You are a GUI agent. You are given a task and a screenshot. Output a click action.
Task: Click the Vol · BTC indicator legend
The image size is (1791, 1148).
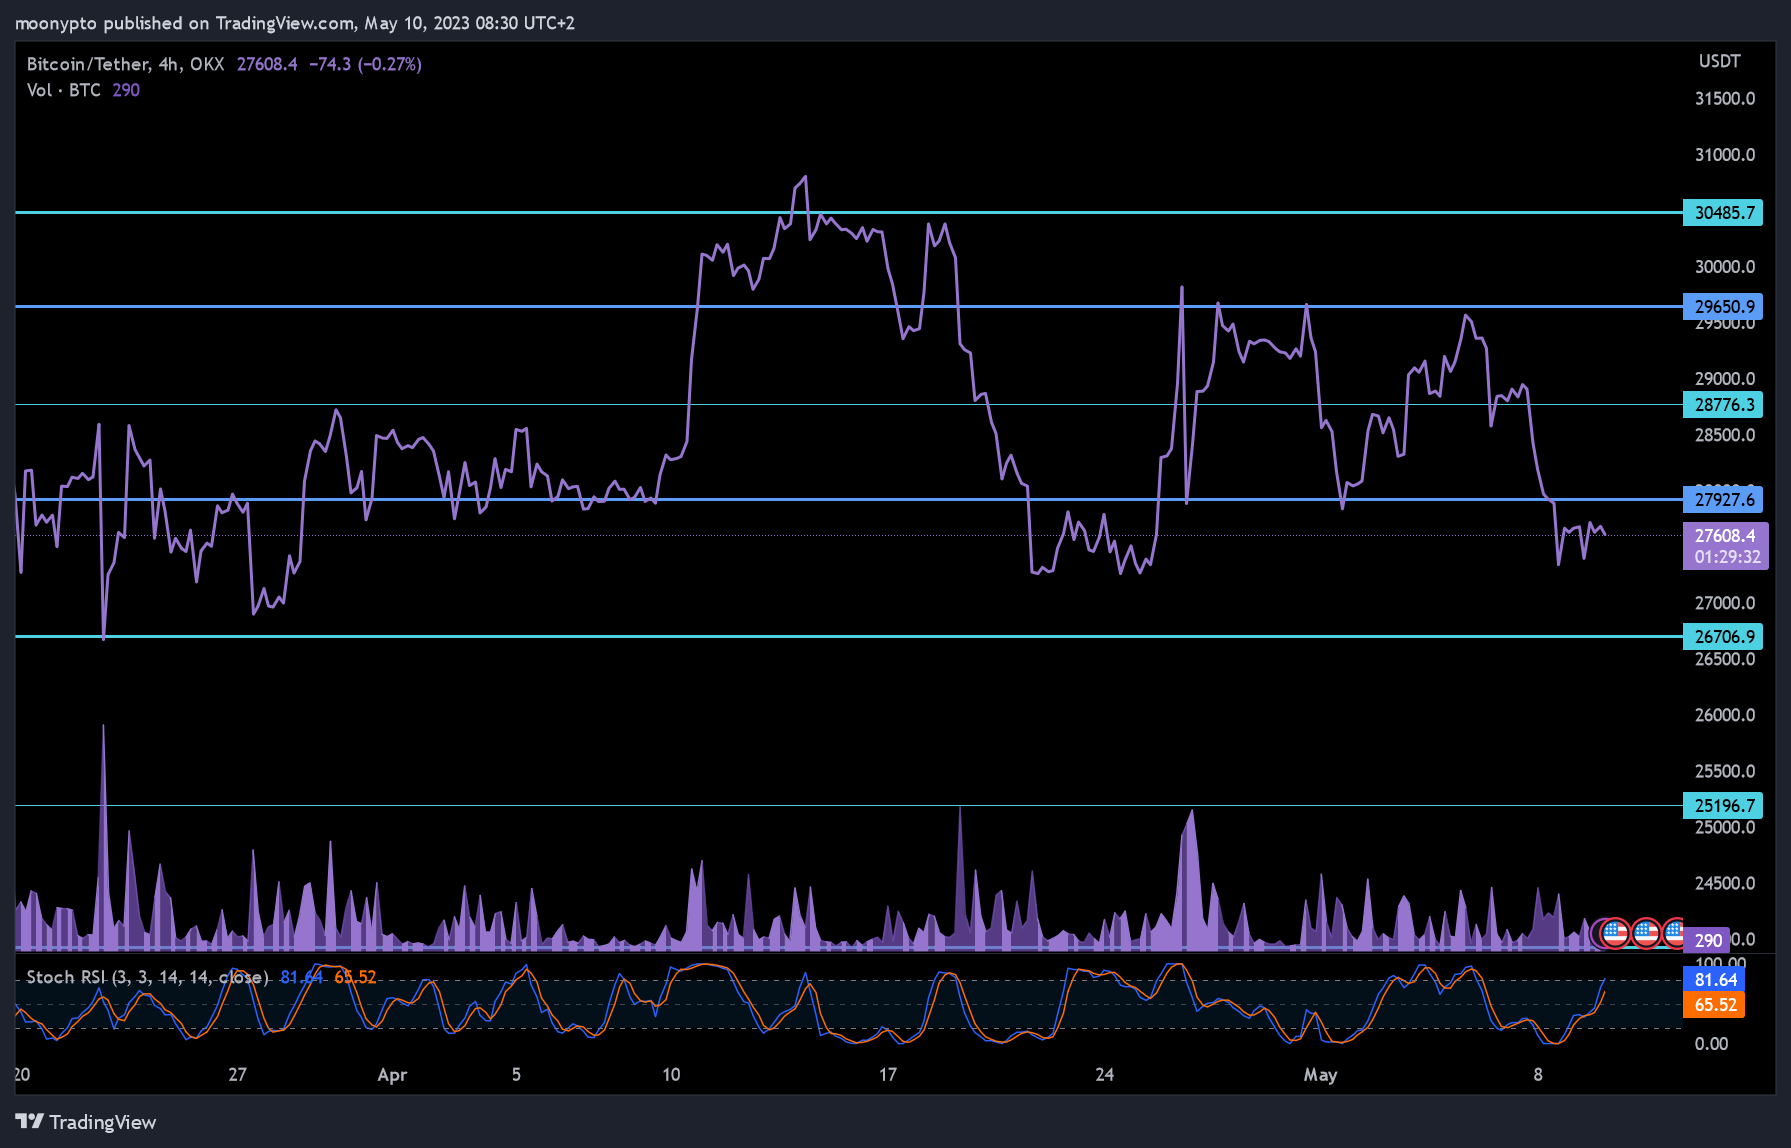[x=64, y=90]
